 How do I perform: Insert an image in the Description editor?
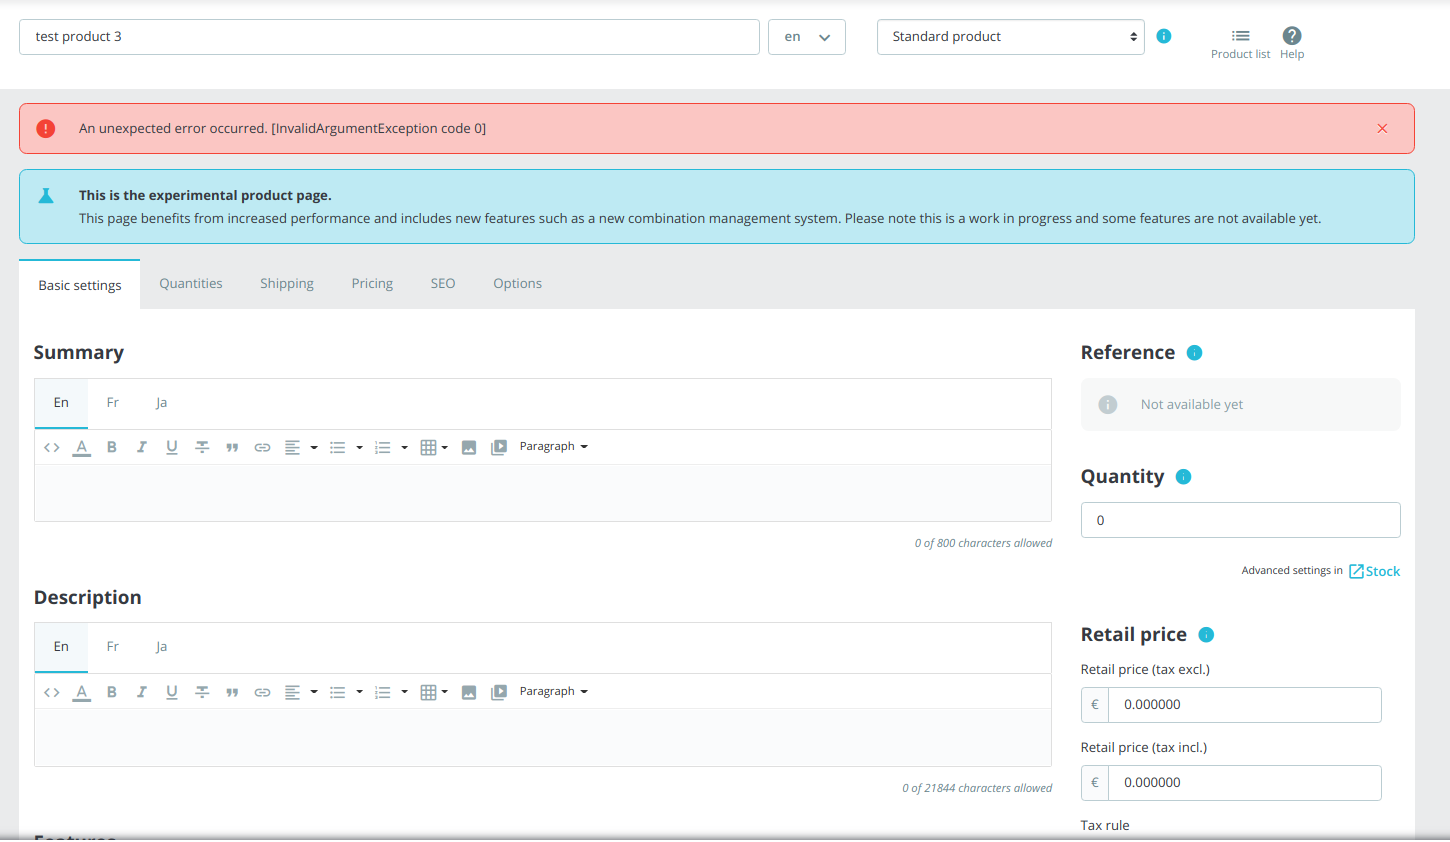(469, 691)
